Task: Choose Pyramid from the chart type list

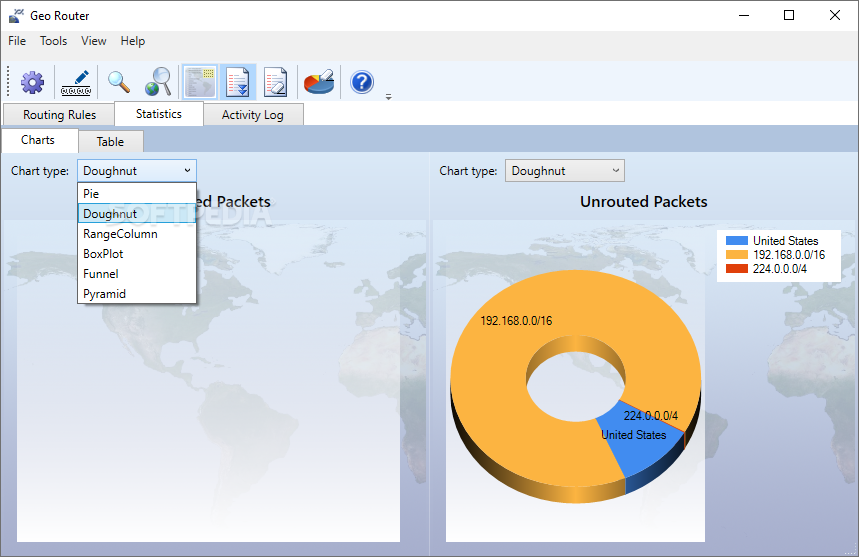Action: tap(137, 294)
